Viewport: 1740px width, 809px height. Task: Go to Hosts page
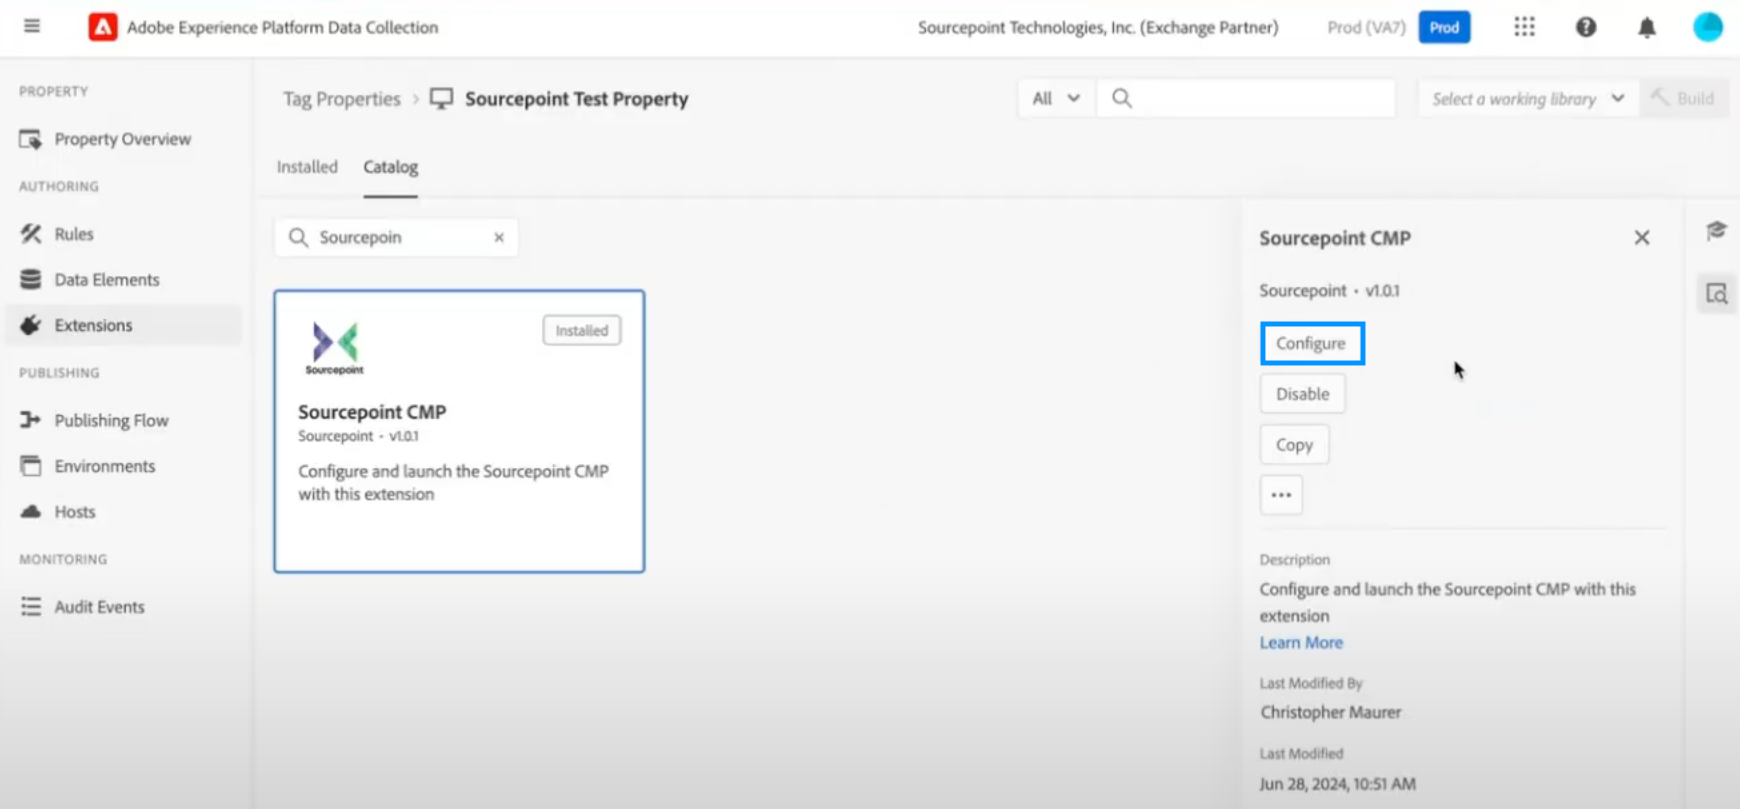[x=74, y=512]
